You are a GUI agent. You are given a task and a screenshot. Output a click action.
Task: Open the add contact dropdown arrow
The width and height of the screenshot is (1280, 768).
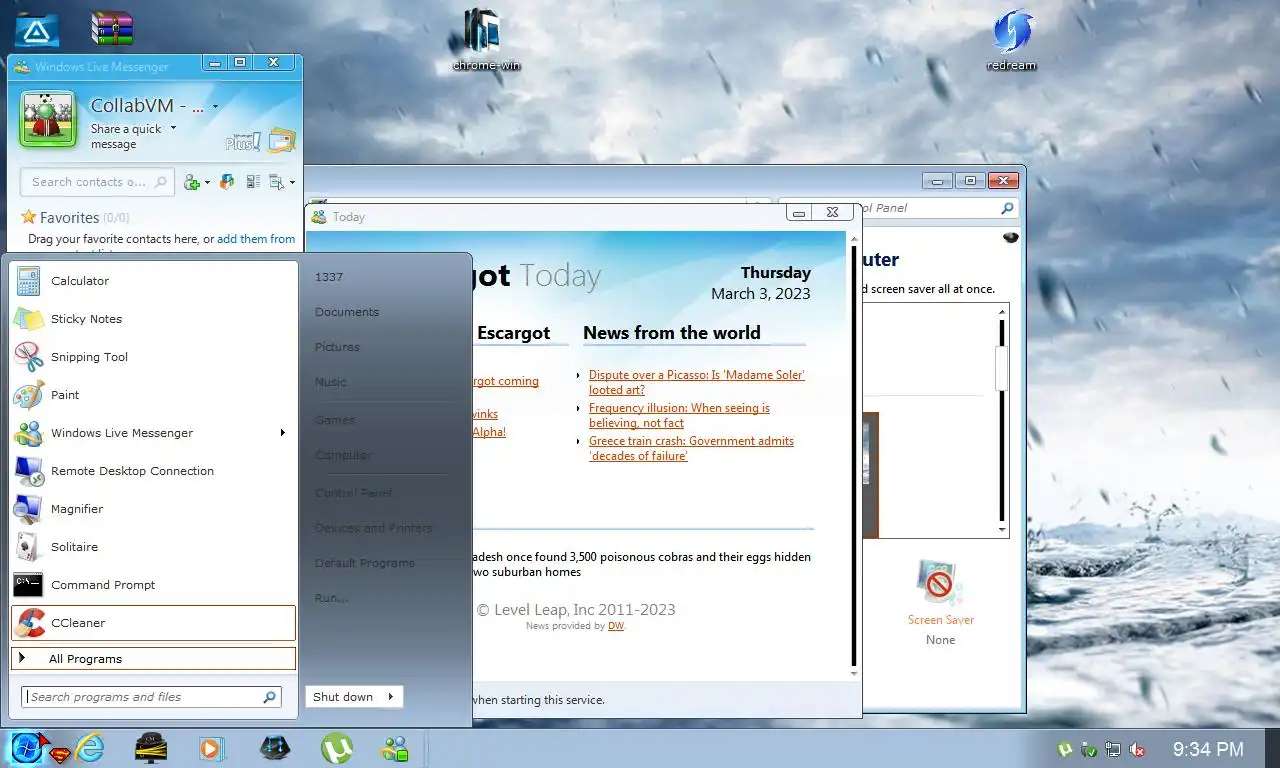(x=206, y=183)
